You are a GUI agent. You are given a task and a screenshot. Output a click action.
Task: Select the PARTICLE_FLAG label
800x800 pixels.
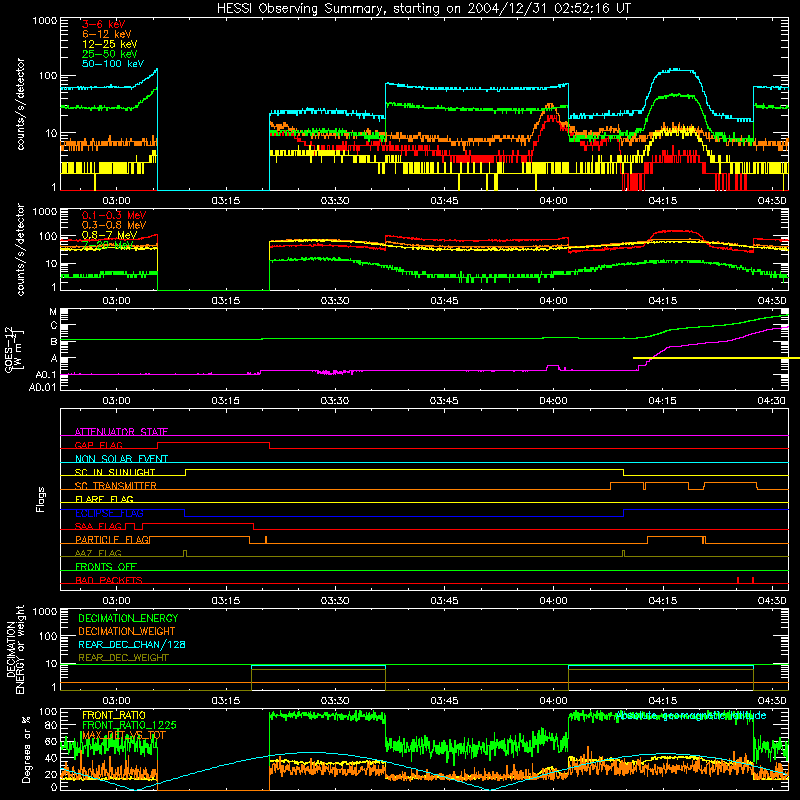[x=112, y=539]
